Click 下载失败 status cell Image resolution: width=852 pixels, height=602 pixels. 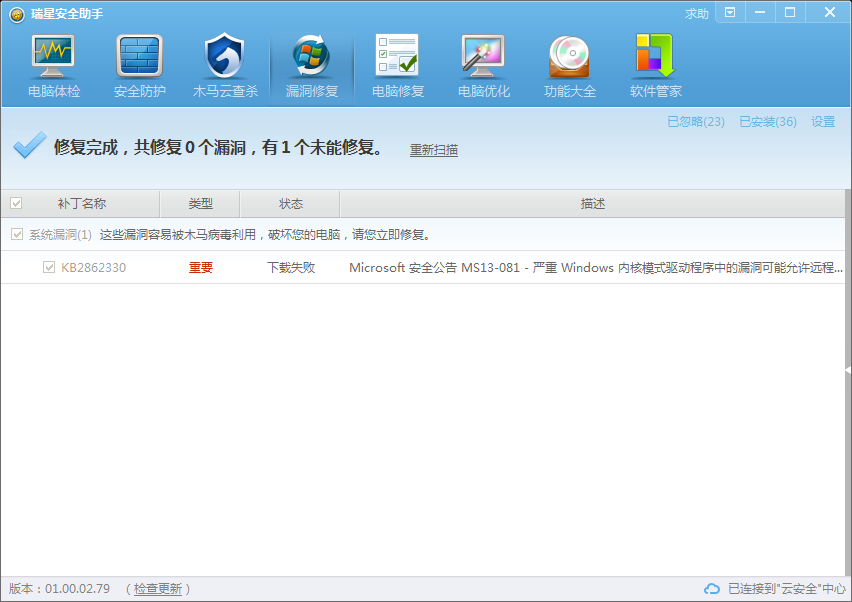[291, 267]
